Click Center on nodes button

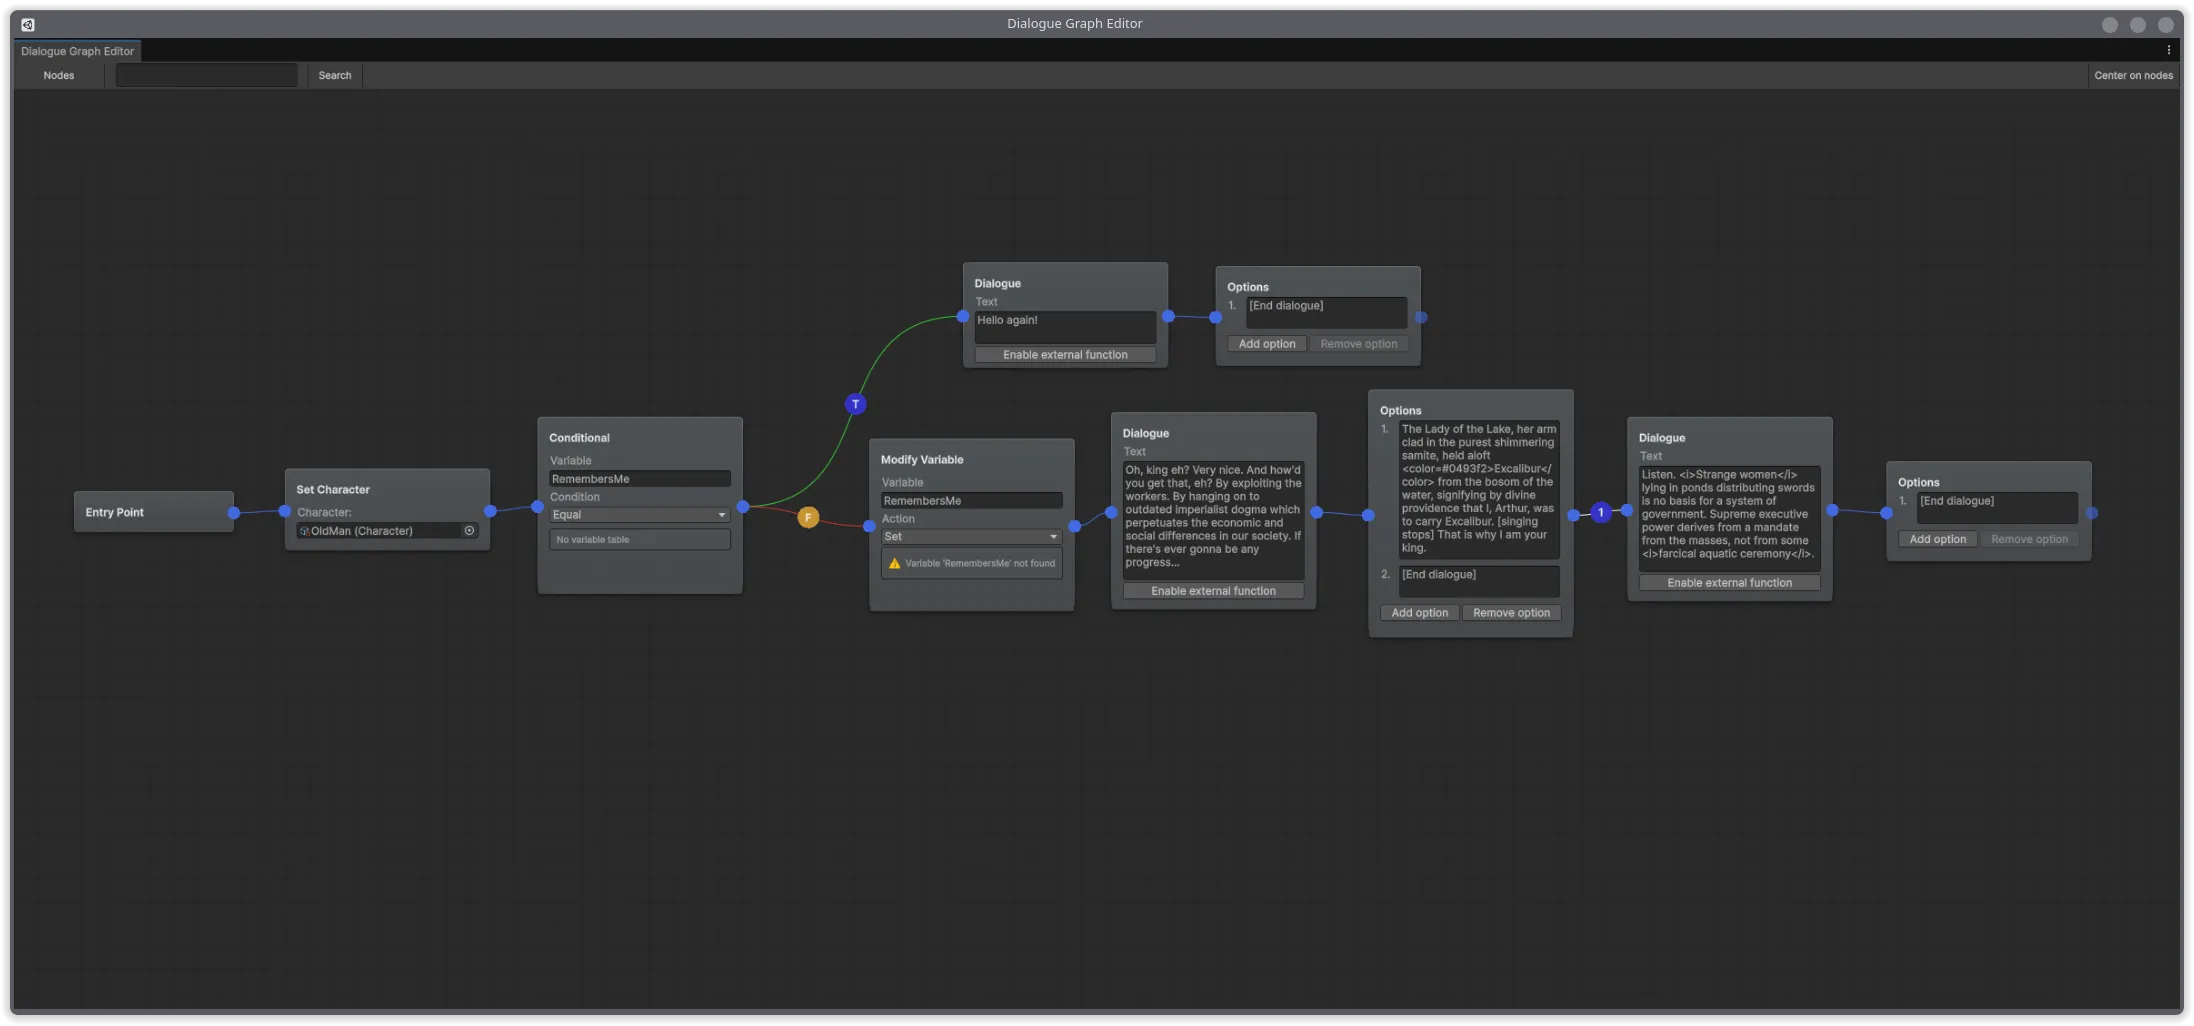click(x=2133, y=75)
